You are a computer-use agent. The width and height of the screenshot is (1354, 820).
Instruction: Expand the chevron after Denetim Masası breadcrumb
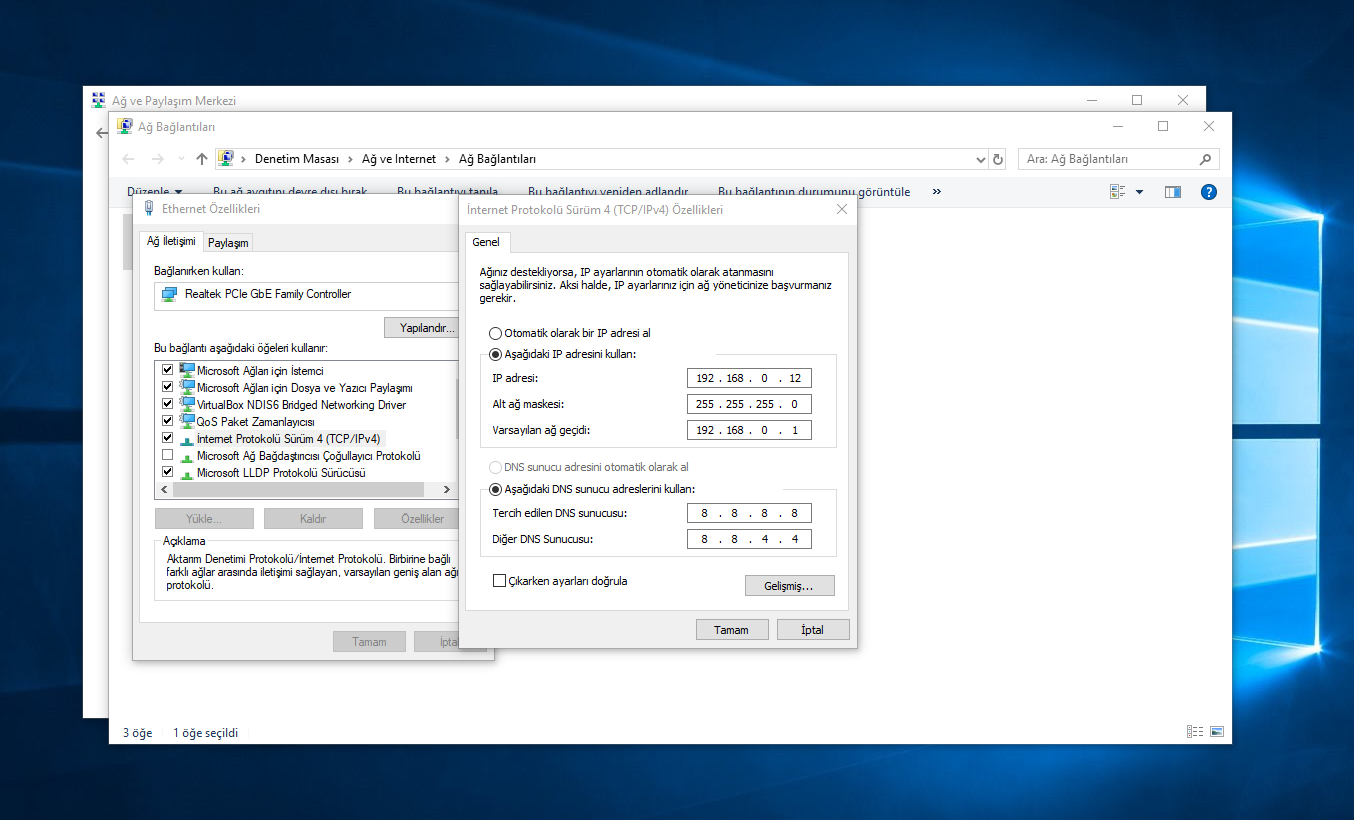pyautogui.click(x=350, y=159)
